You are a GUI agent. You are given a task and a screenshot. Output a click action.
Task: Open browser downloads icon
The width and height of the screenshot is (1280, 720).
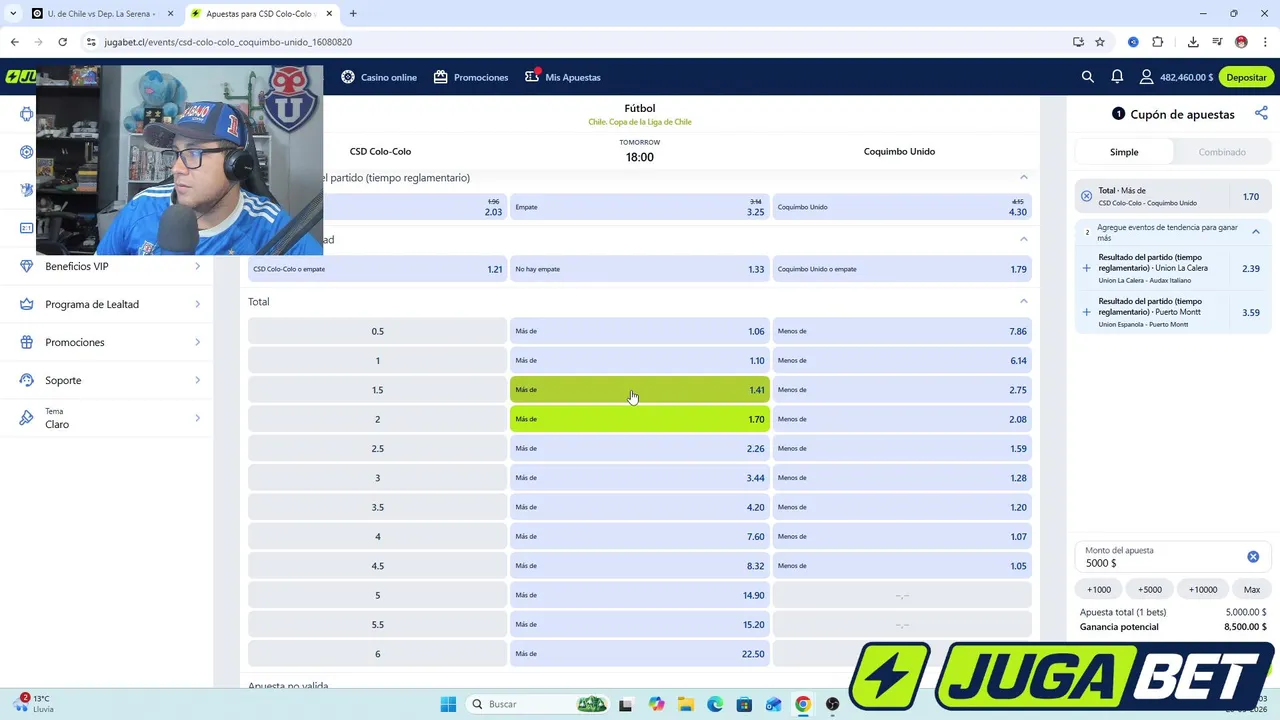point(1193,42)
